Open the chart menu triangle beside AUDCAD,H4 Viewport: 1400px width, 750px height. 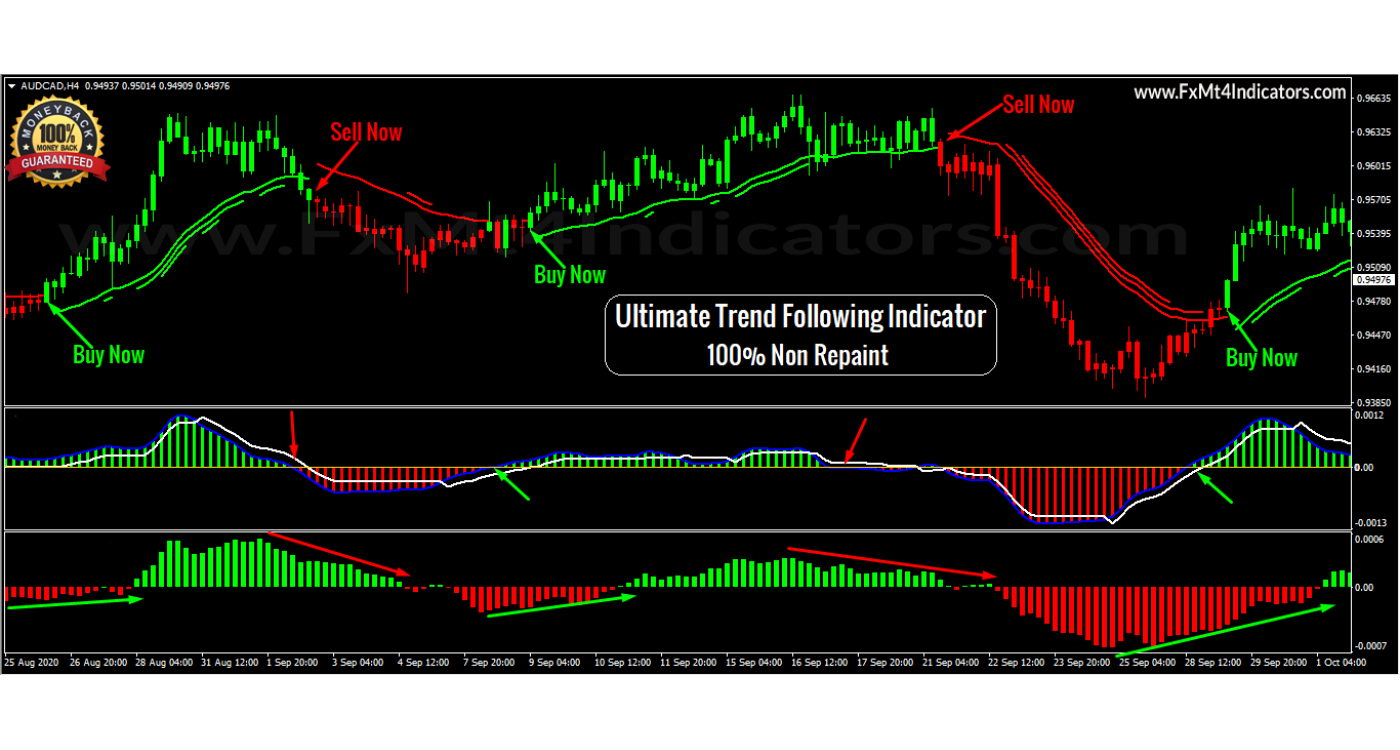coord(12,86)
